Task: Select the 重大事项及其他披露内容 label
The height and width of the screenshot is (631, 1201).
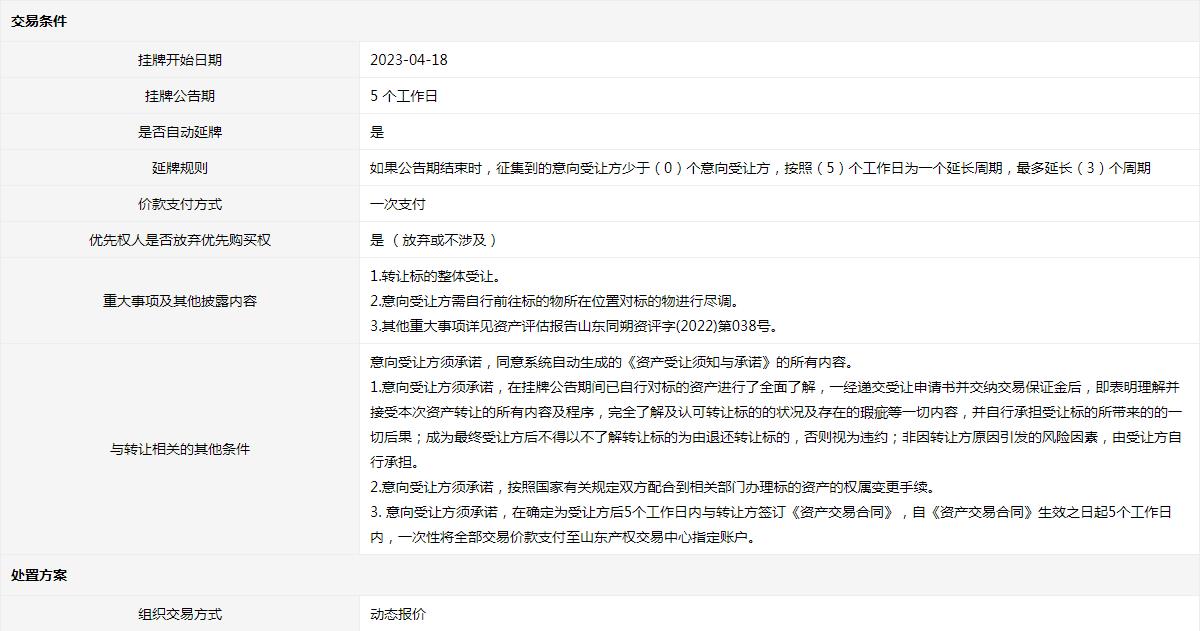Action: tap(180, 301)
